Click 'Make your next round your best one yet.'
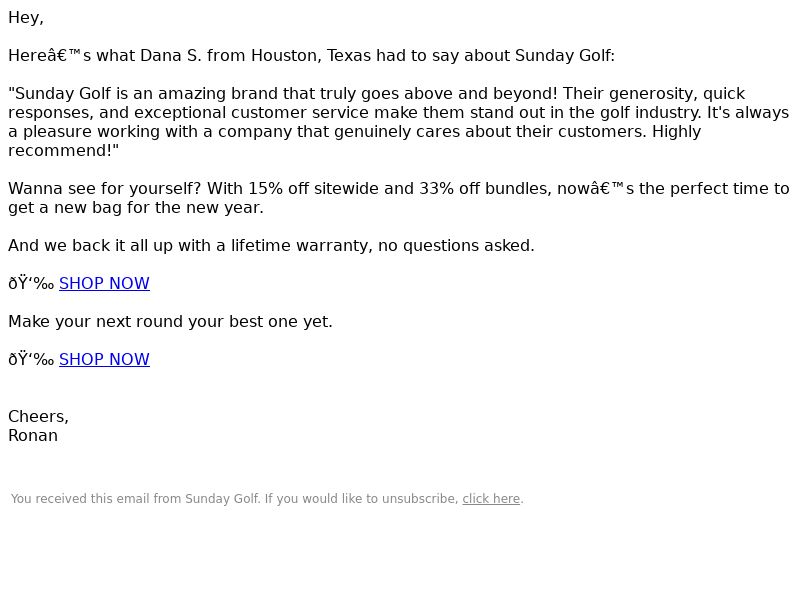 click(170, 321)
